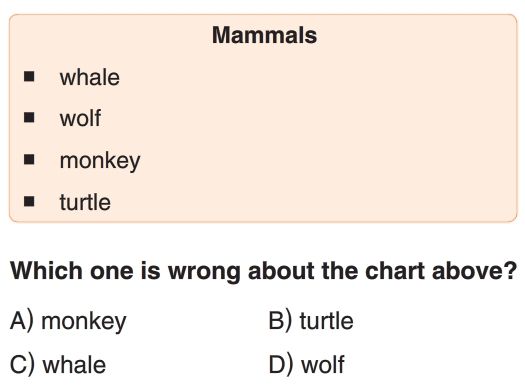Image resolution: width=525 pixels, height=387 pixels.
Task: Click the 'D)' letter label
Action: [281, 364]
